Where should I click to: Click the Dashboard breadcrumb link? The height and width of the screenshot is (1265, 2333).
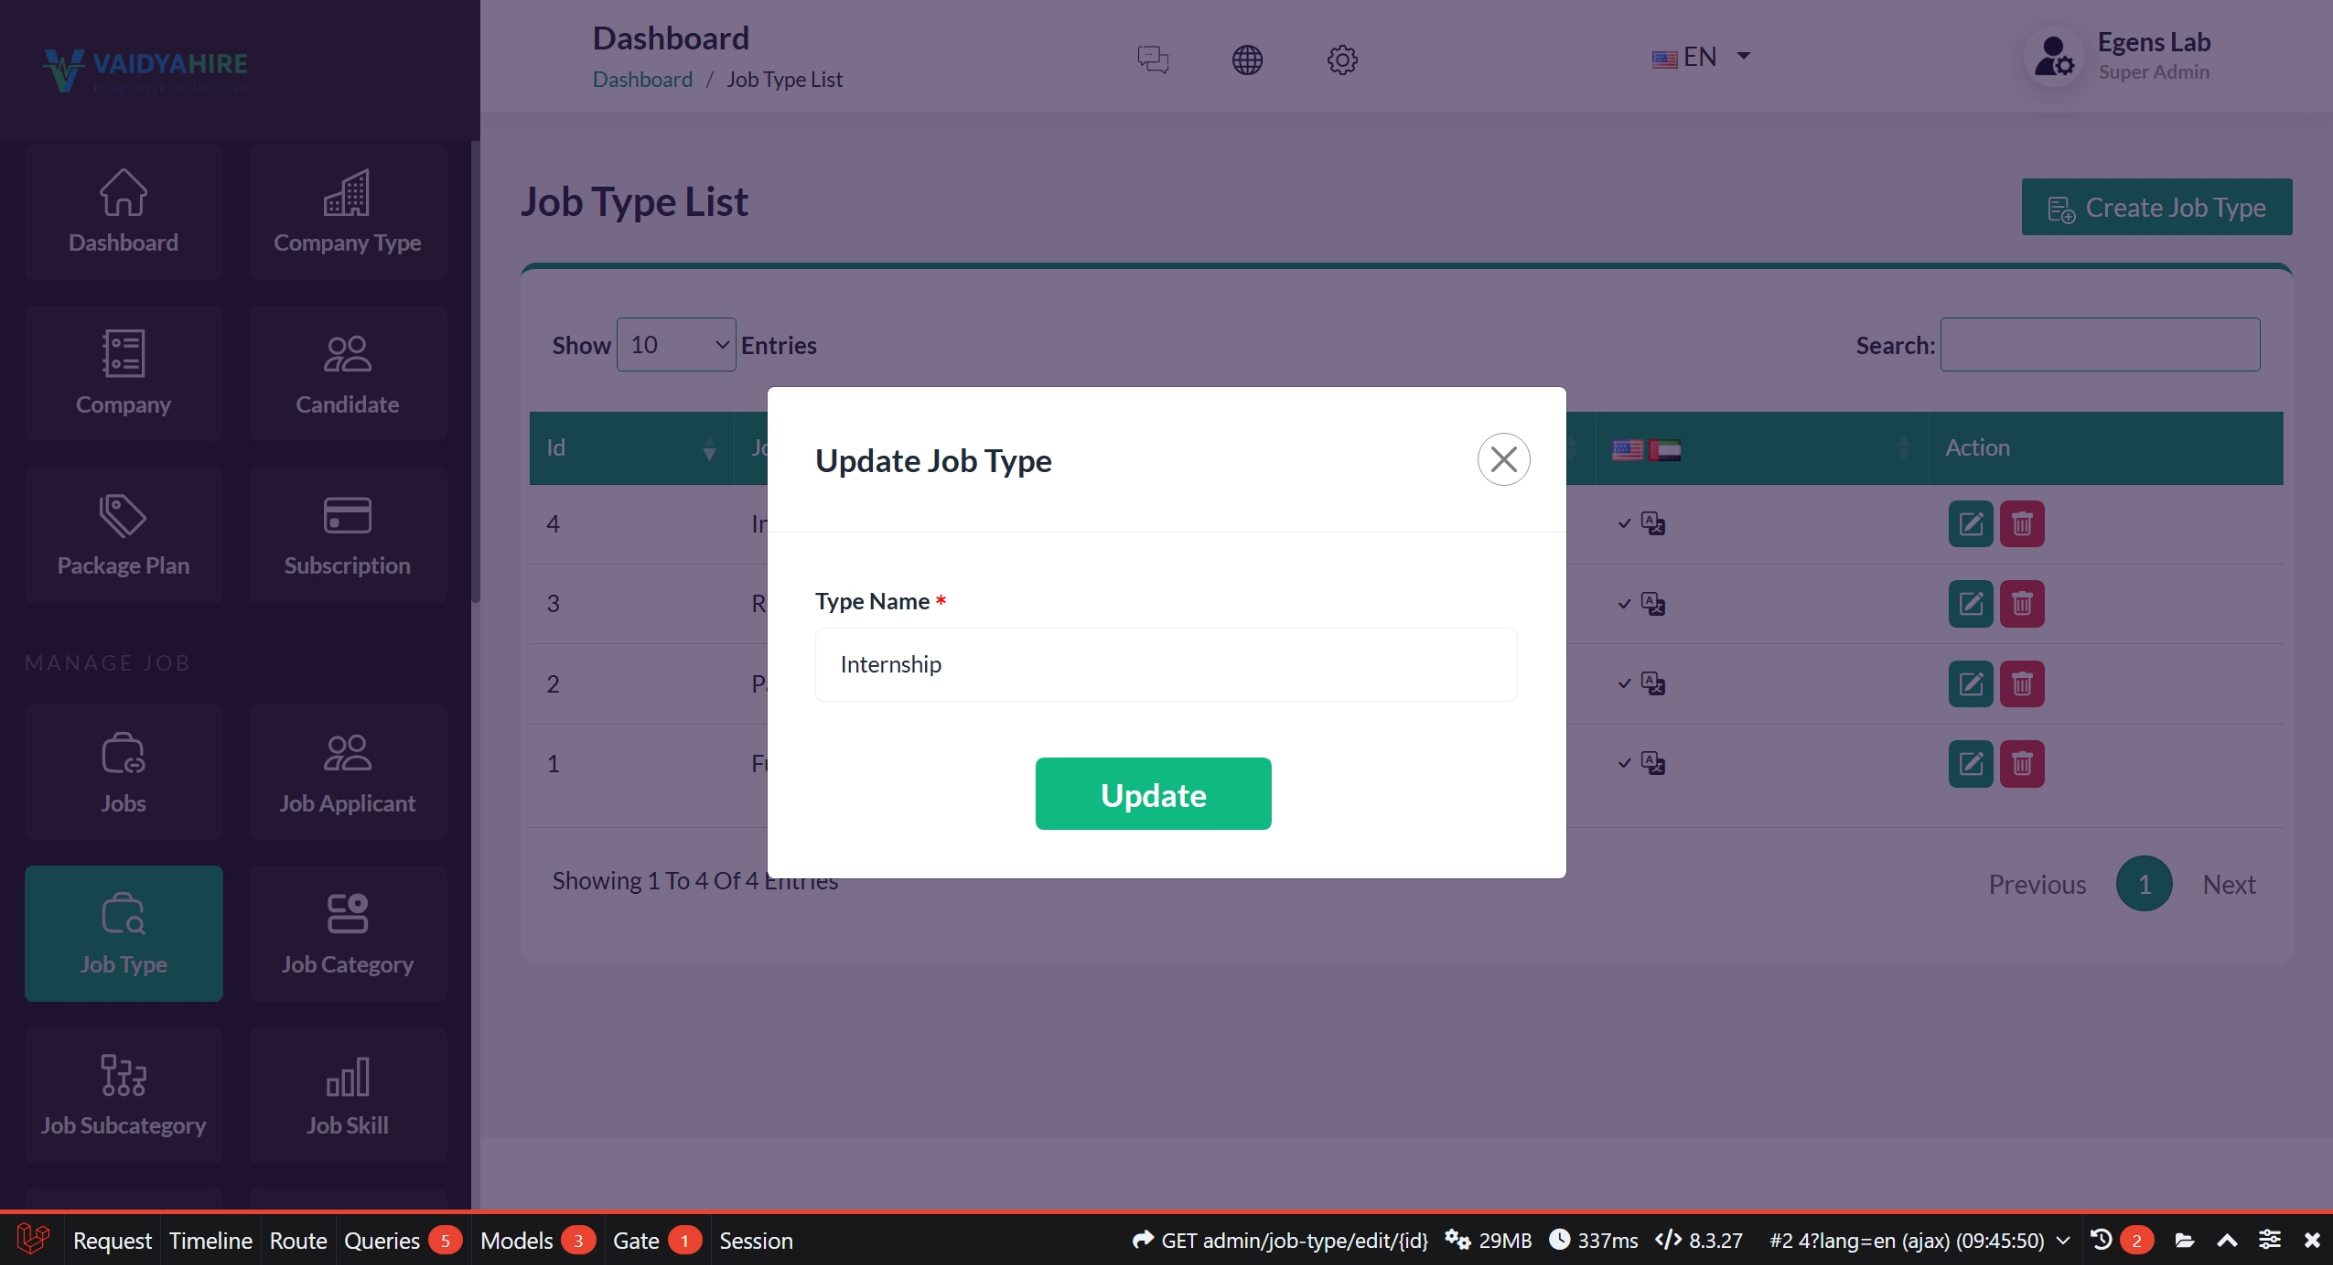642,80
